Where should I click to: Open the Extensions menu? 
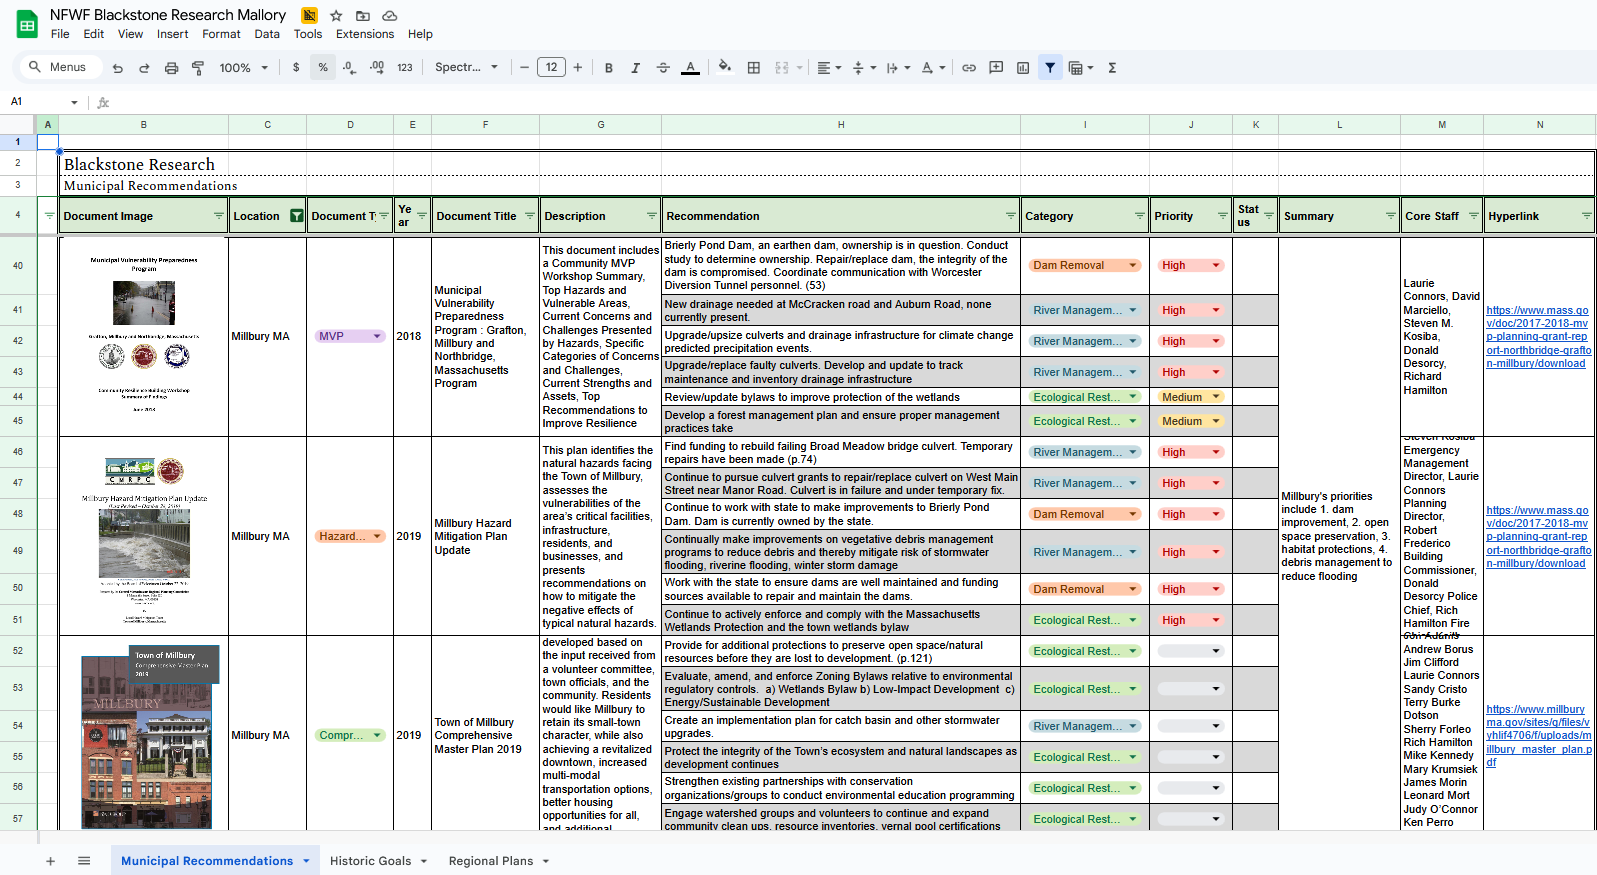coord(365,34)
